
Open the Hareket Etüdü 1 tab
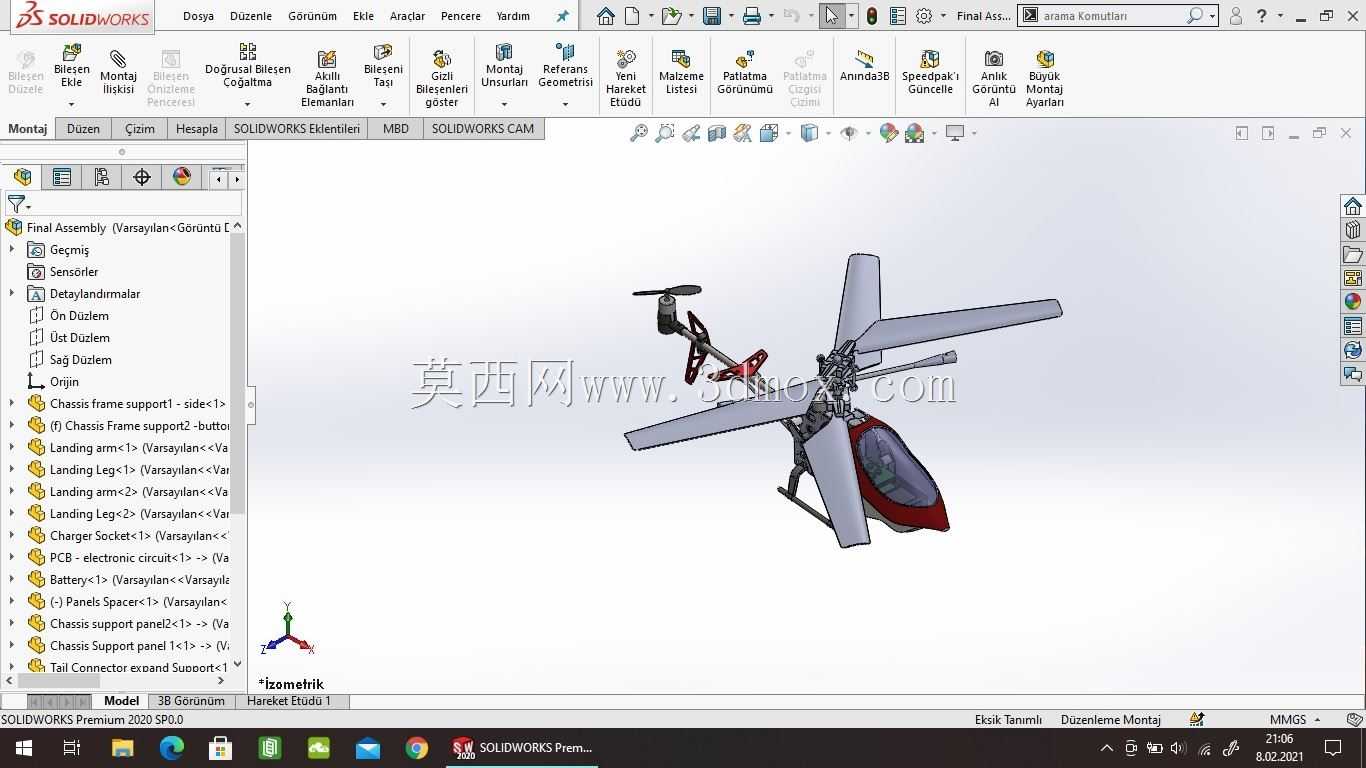tap(289, 701)
